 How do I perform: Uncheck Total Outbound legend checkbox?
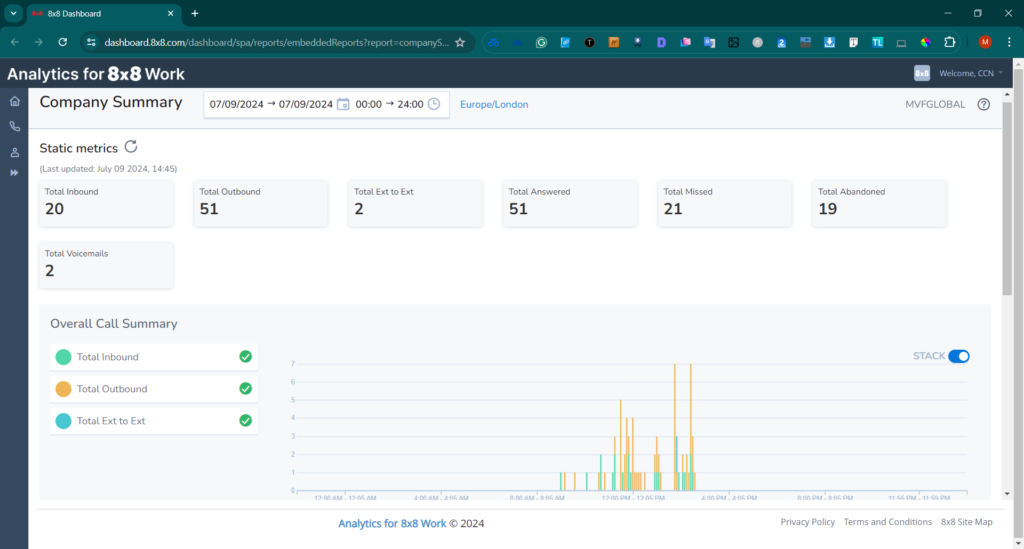point(245,389)
